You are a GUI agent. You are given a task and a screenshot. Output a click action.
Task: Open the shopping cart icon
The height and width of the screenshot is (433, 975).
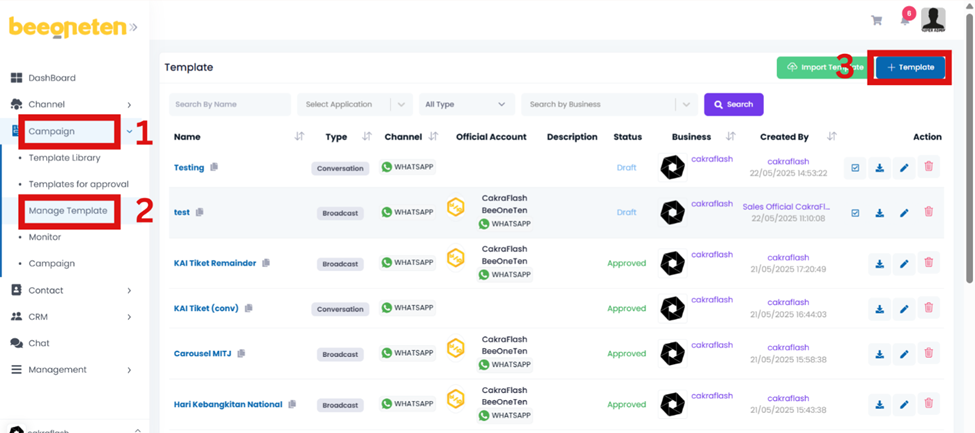tap(877, 20)
